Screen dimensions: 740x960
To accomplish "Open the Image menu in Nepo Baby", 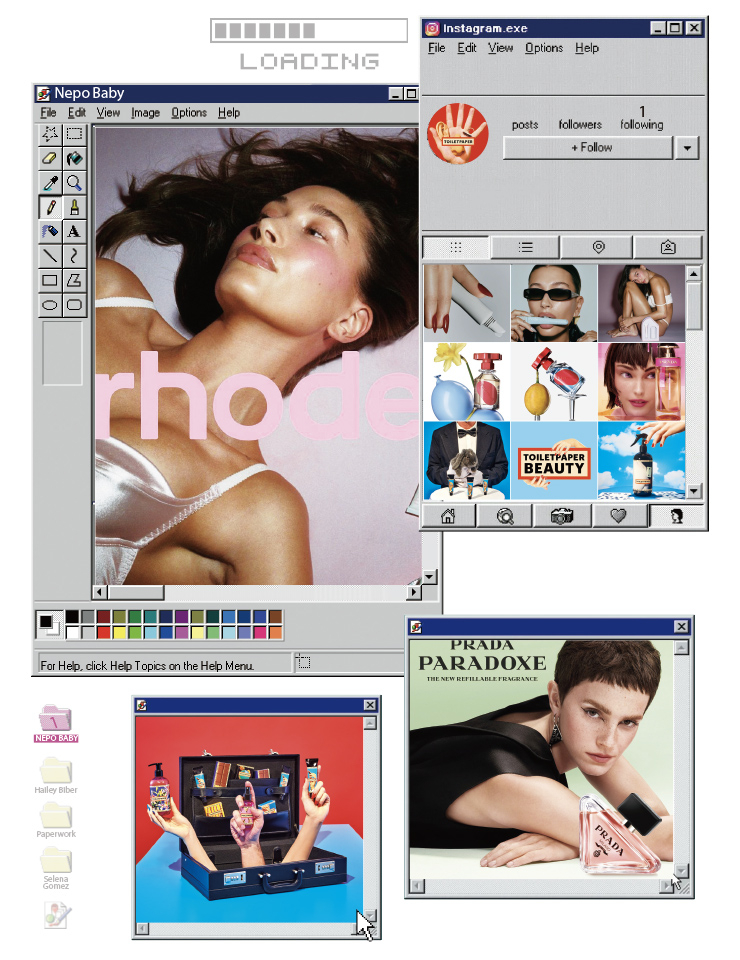I will coord(145,113).
